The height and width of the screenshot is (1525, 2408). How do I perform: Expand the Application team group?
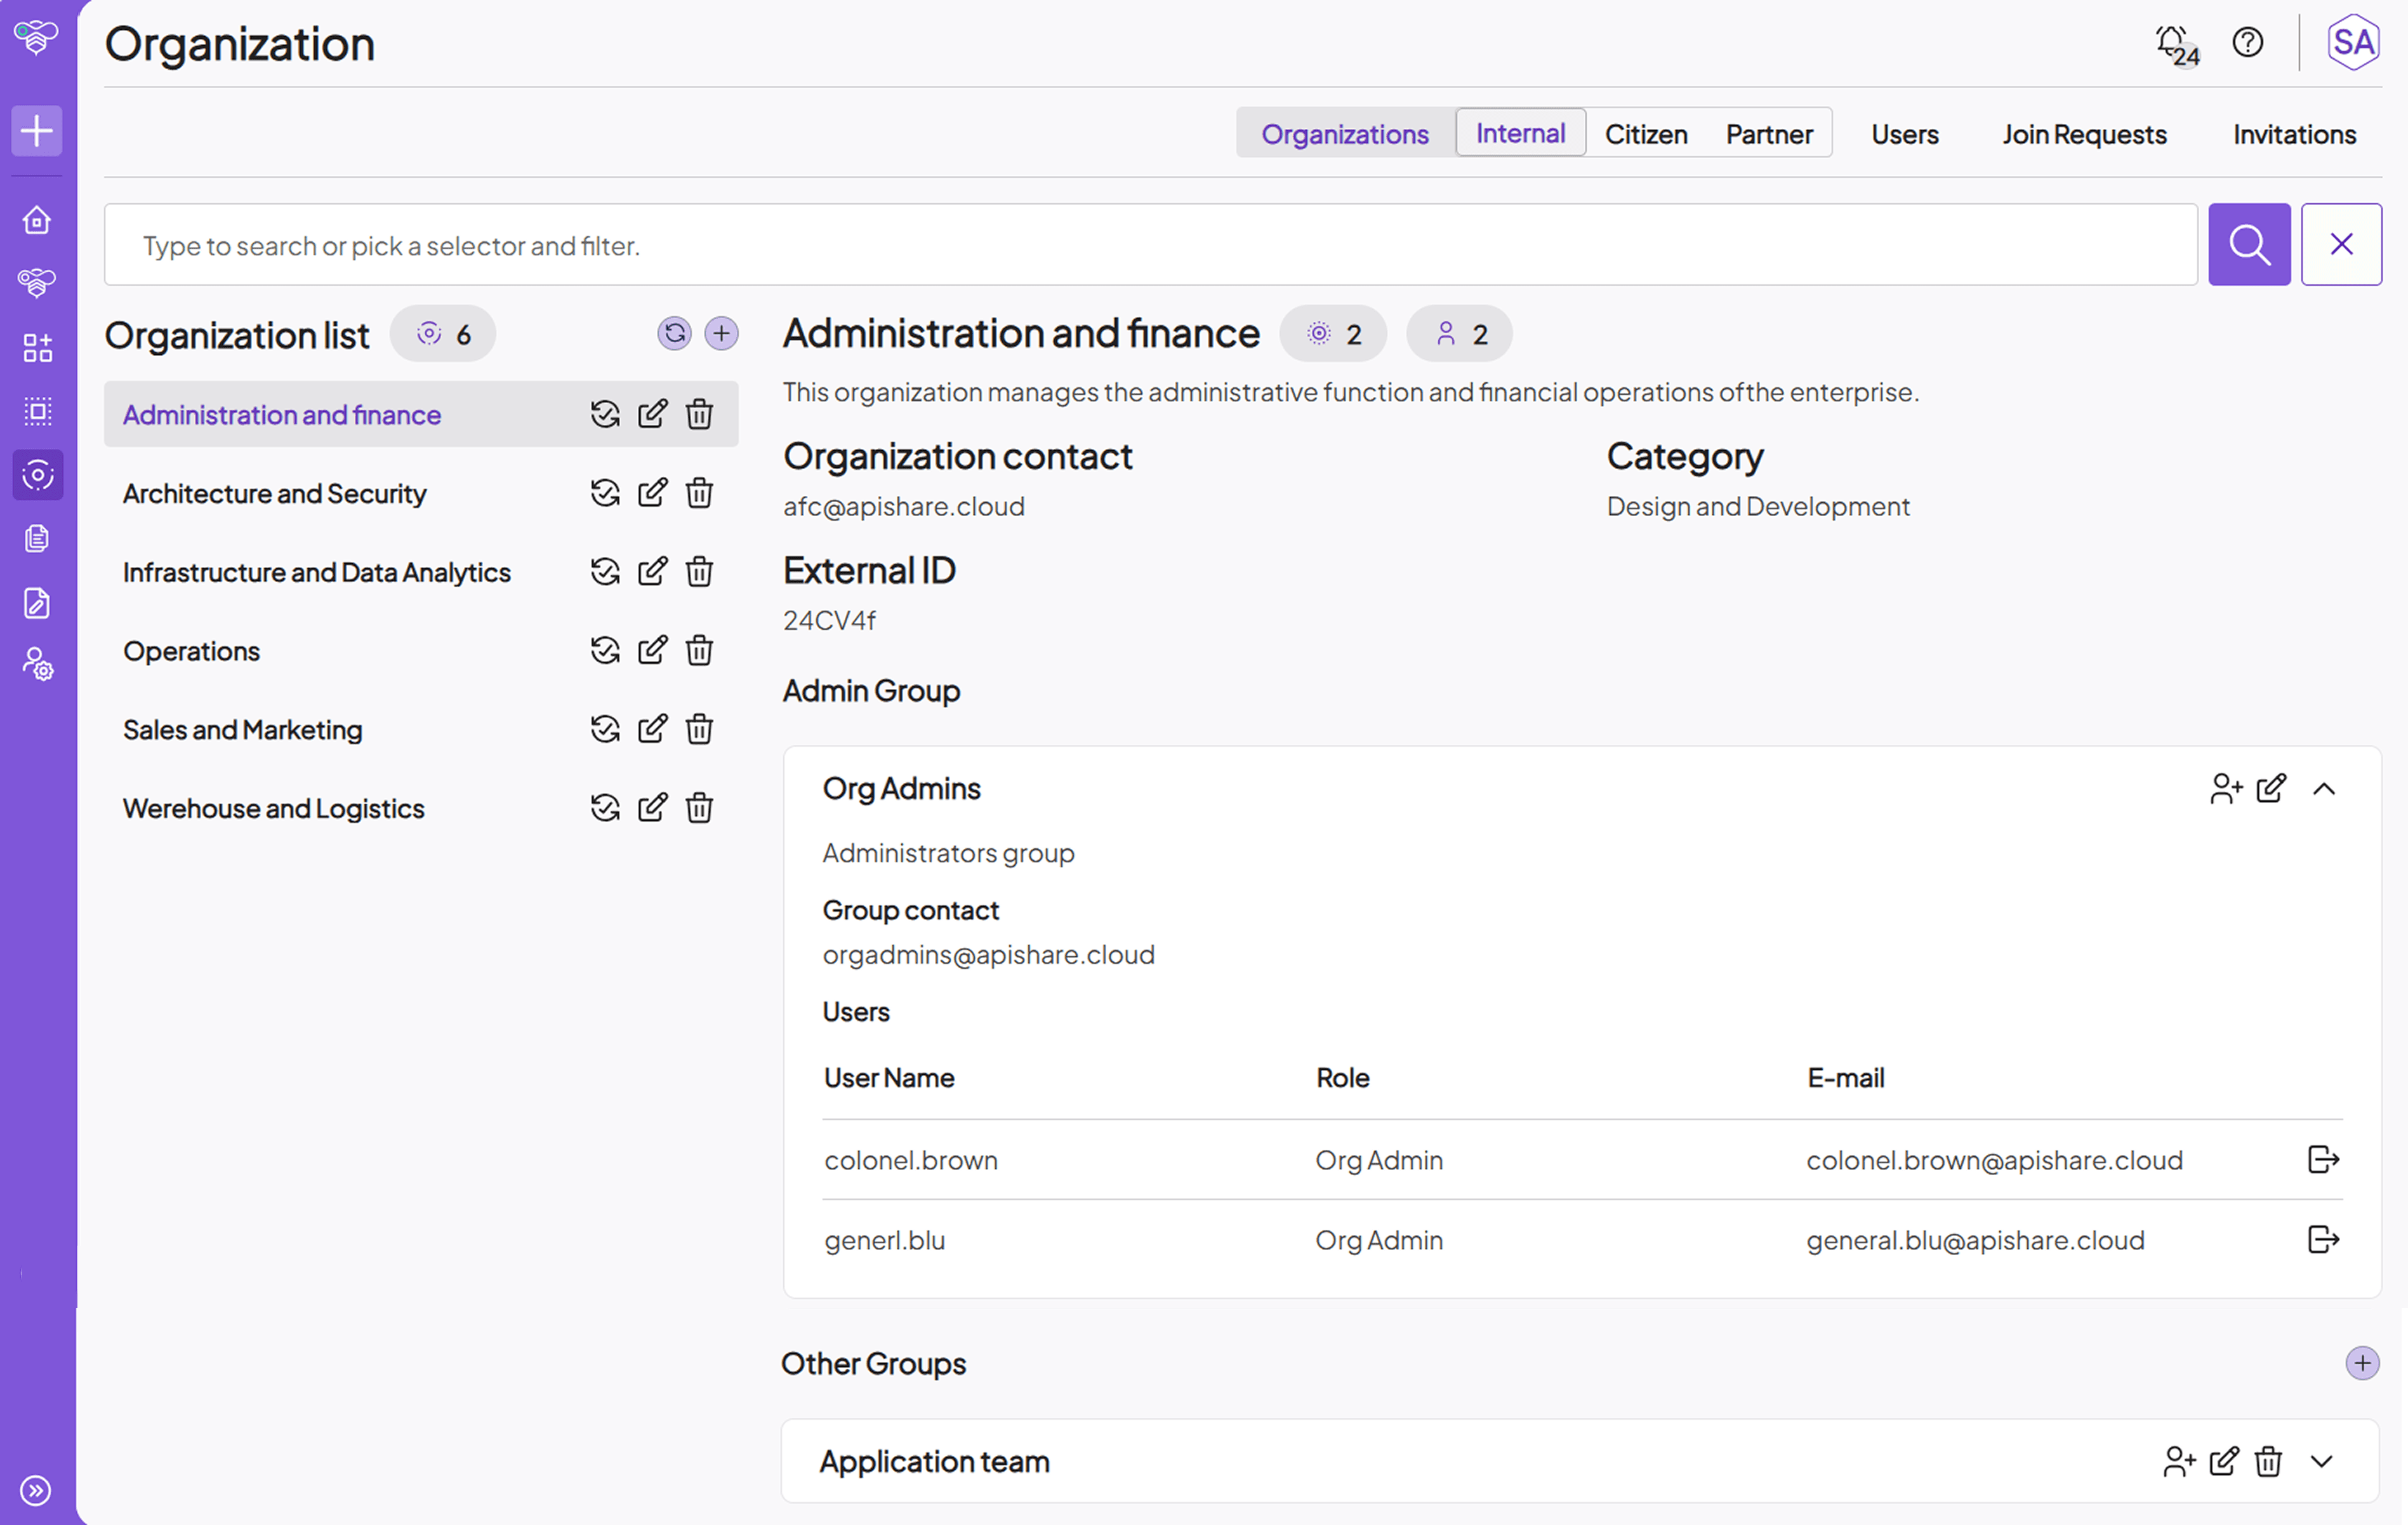point(2322,1461)
